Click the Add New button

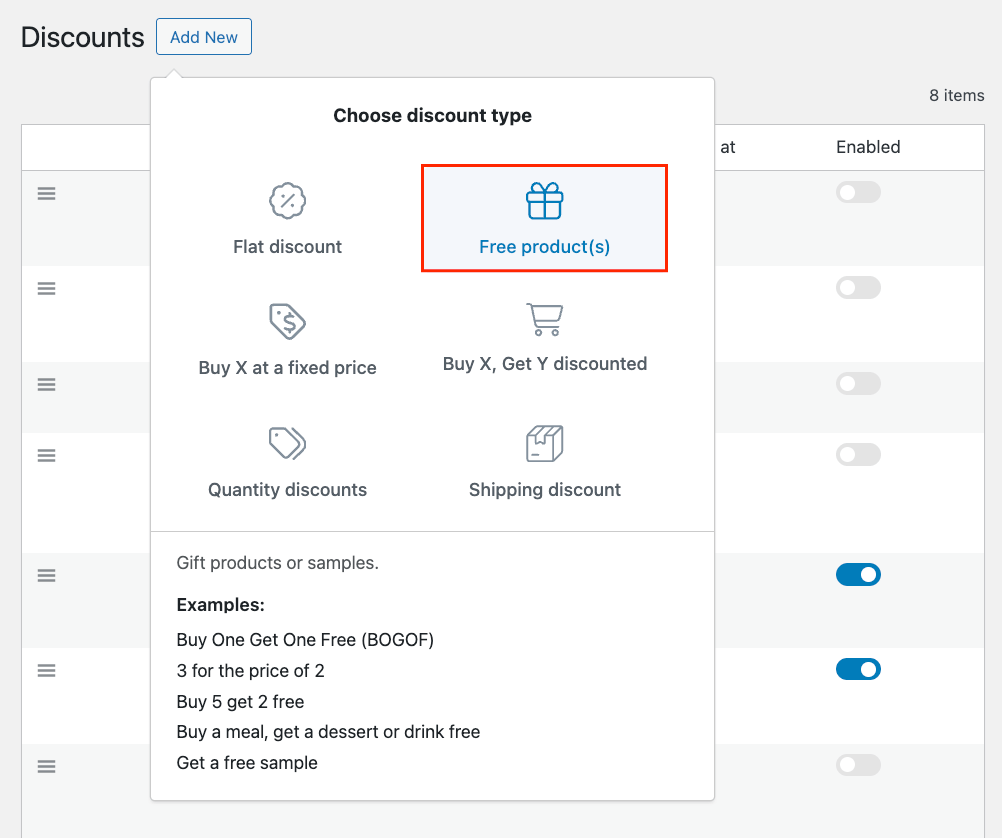[204, 37]
